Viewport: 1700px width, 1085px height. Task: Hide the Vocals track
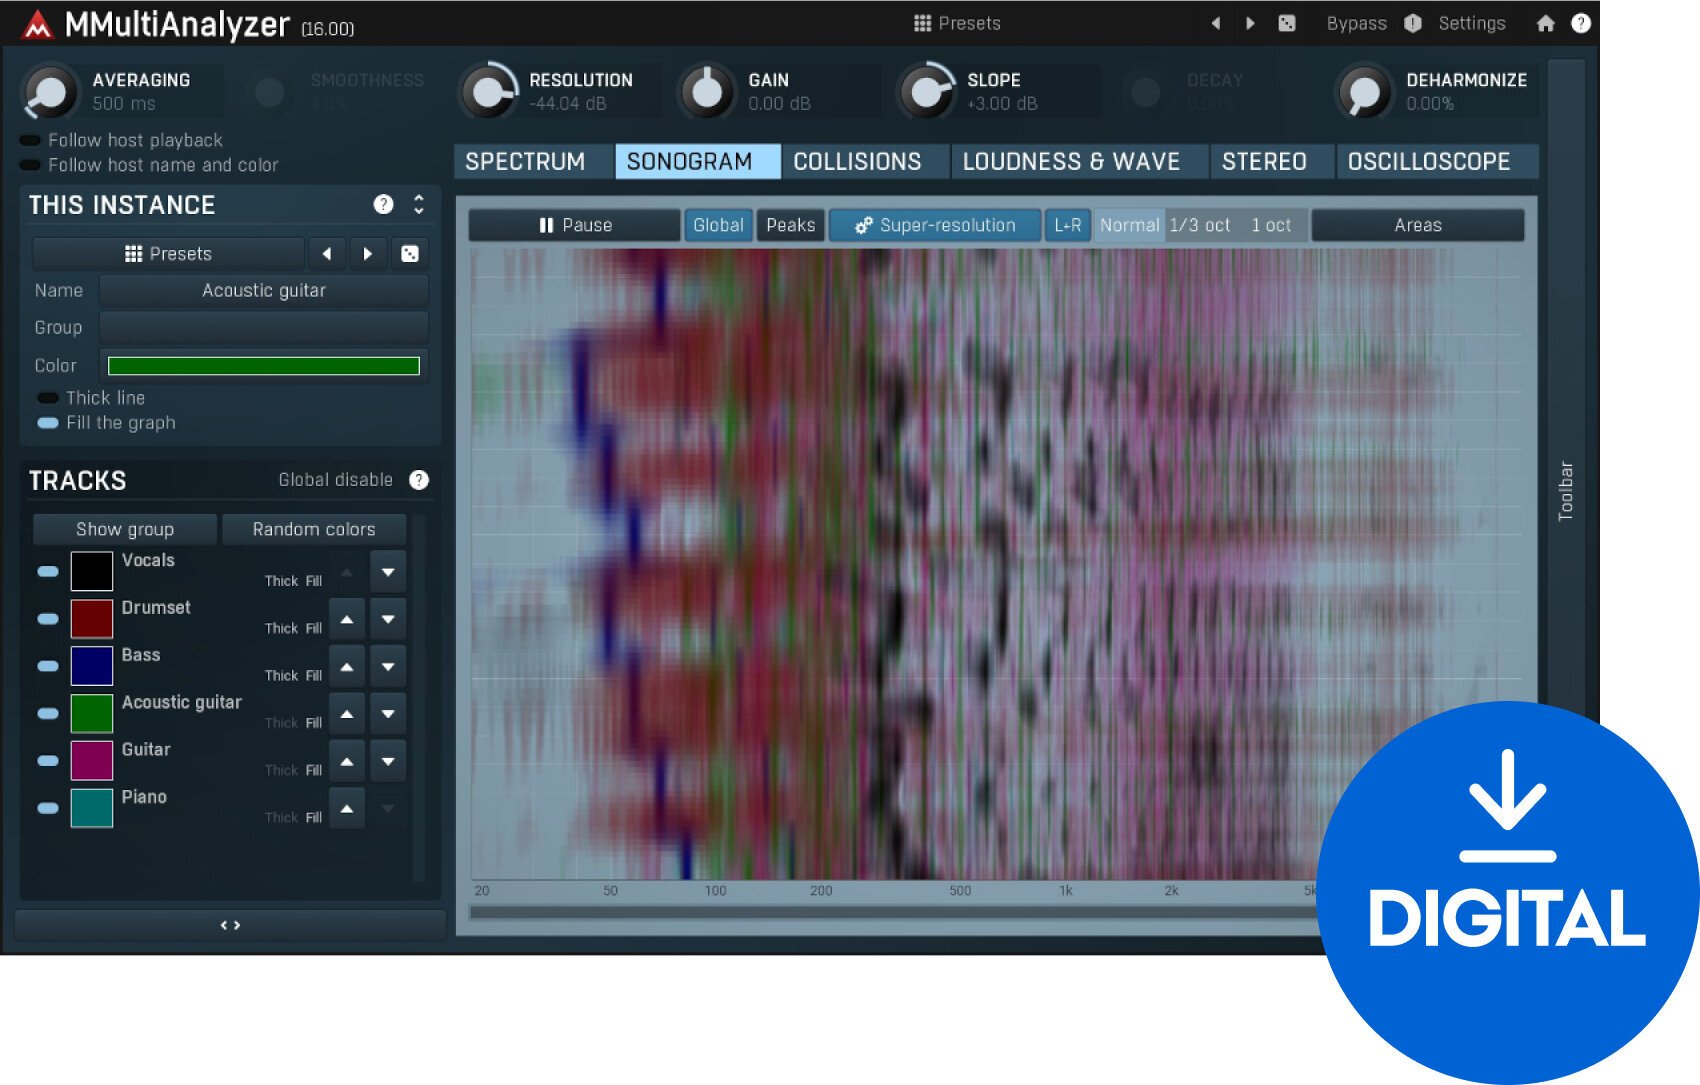[47, 571]
